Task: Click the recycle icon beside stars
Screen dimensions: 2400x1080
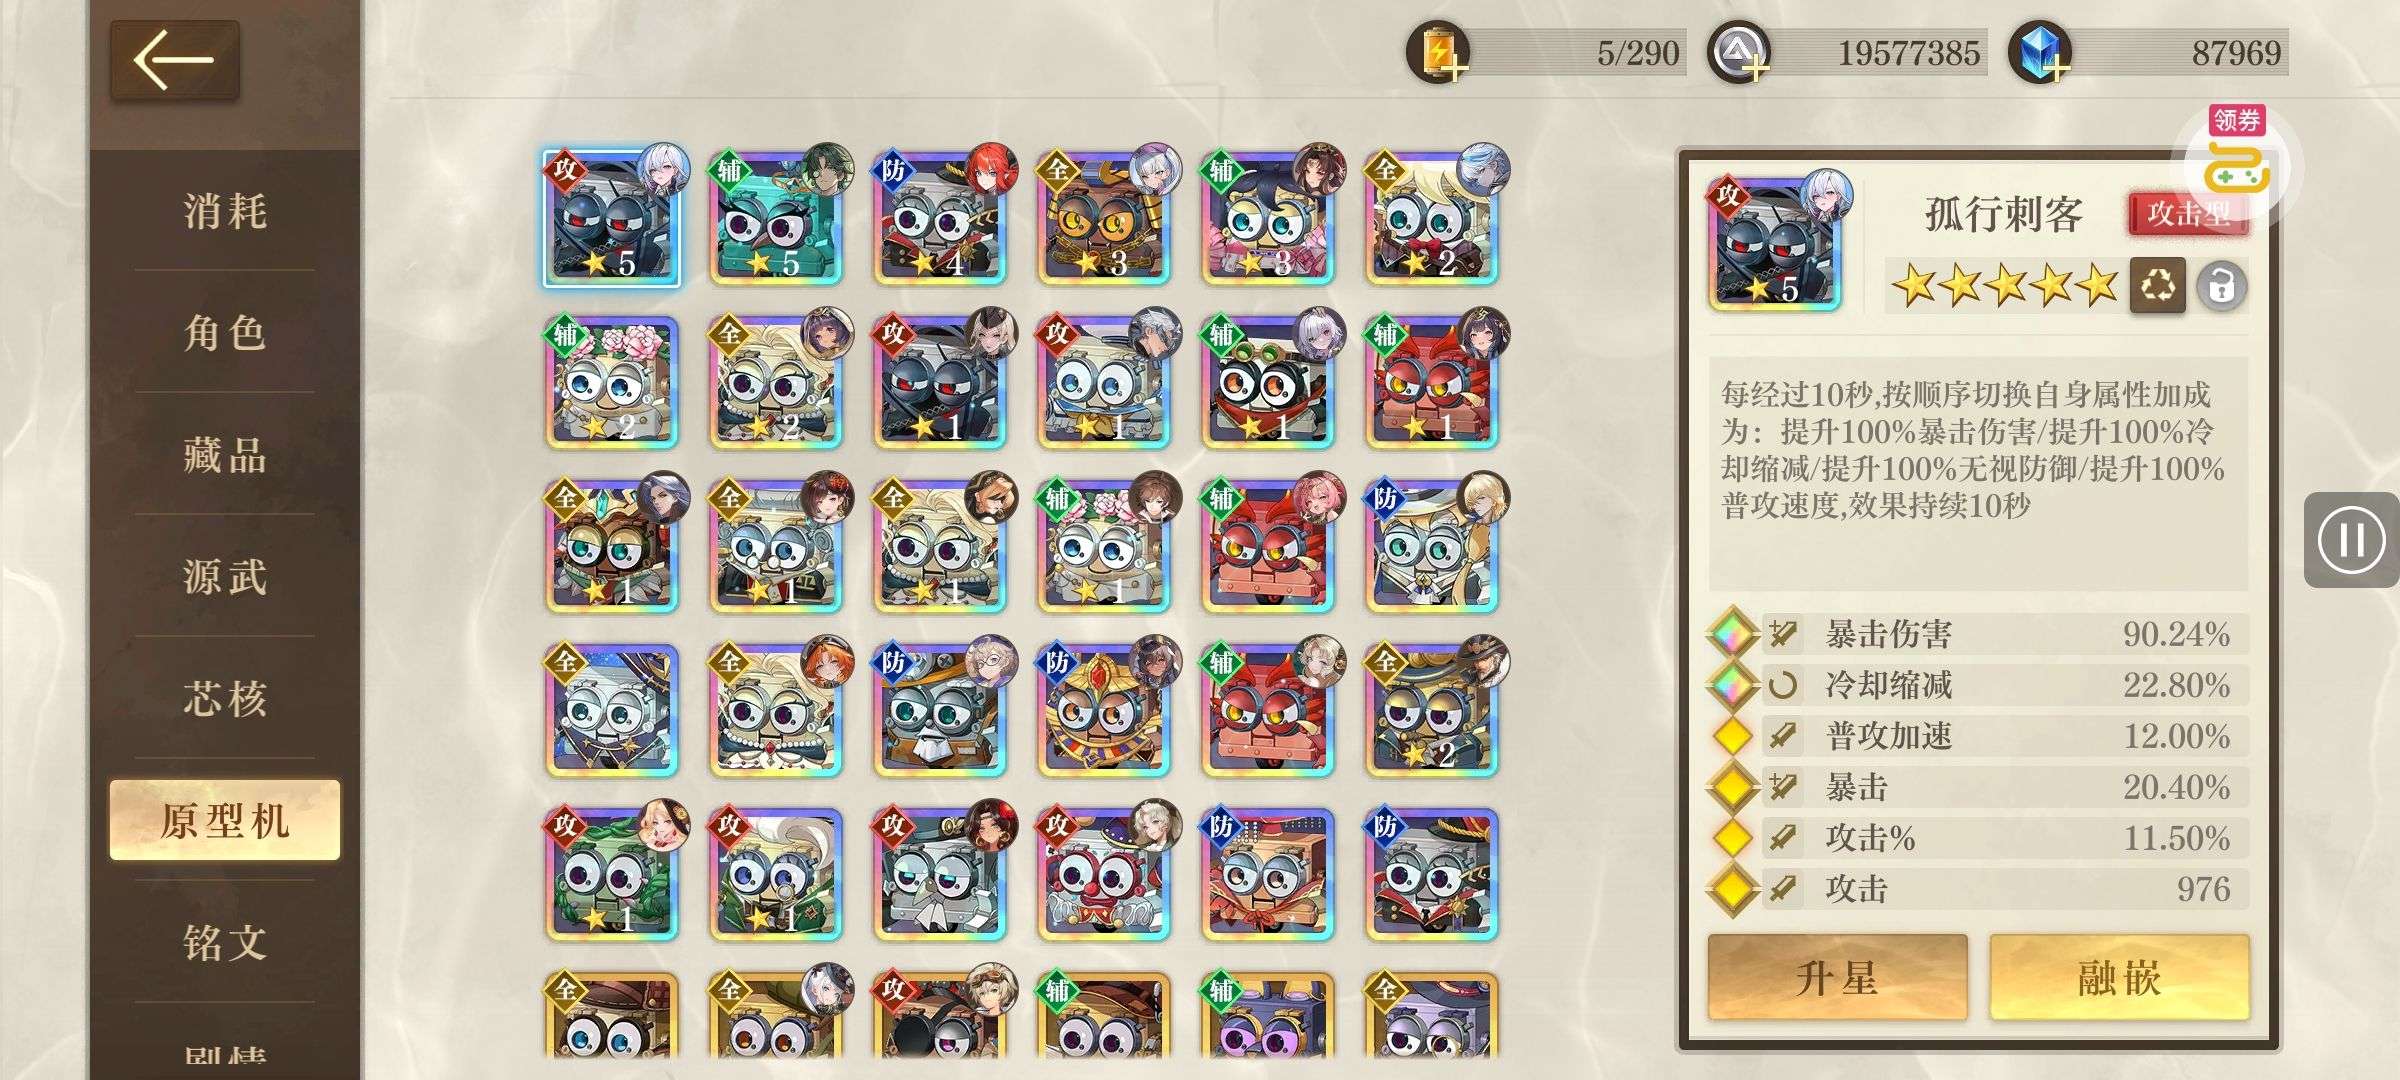Action: [x=2157, y=286]
